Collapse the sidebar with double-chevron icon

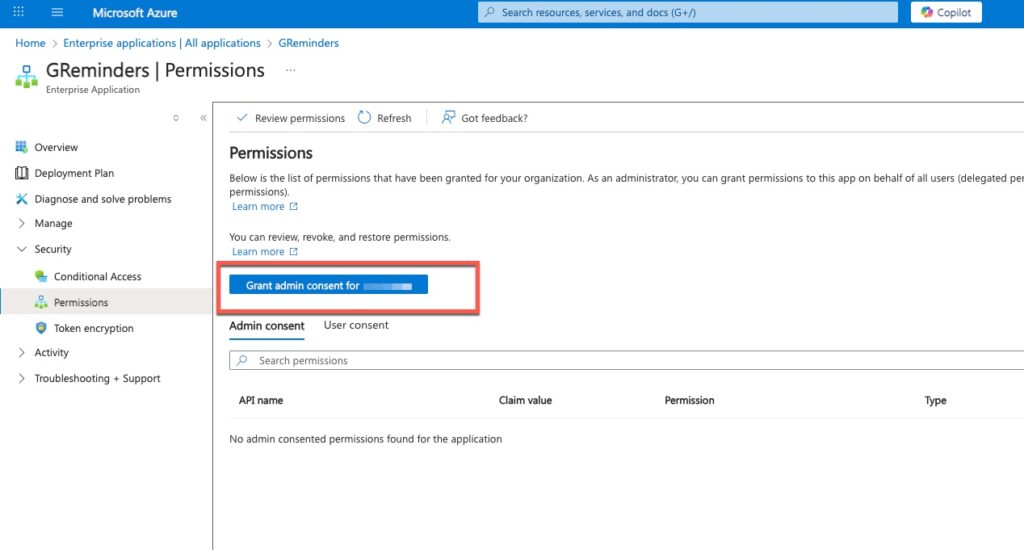click(203, 118)
